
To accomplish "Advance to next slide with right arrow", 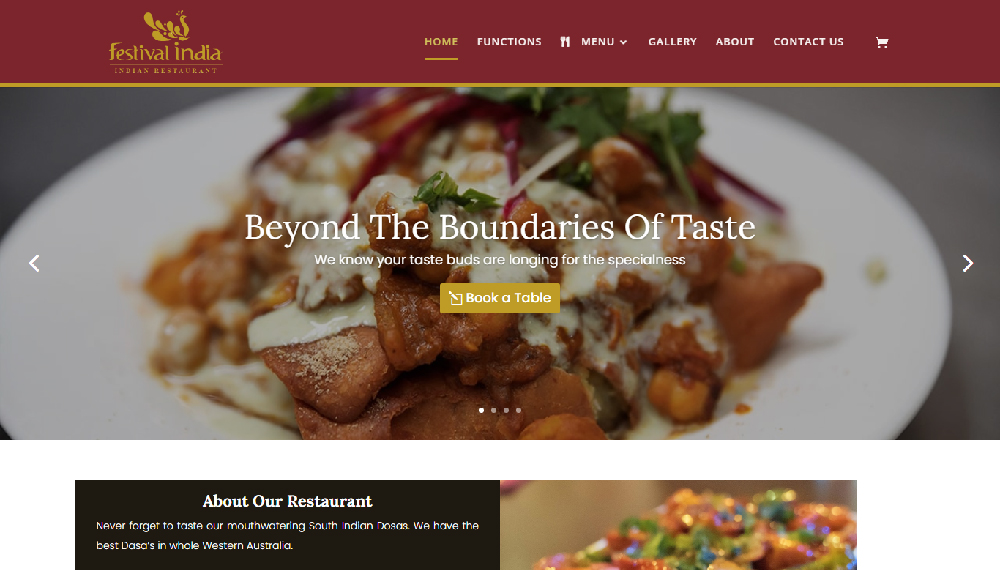I will coord(967,263).
